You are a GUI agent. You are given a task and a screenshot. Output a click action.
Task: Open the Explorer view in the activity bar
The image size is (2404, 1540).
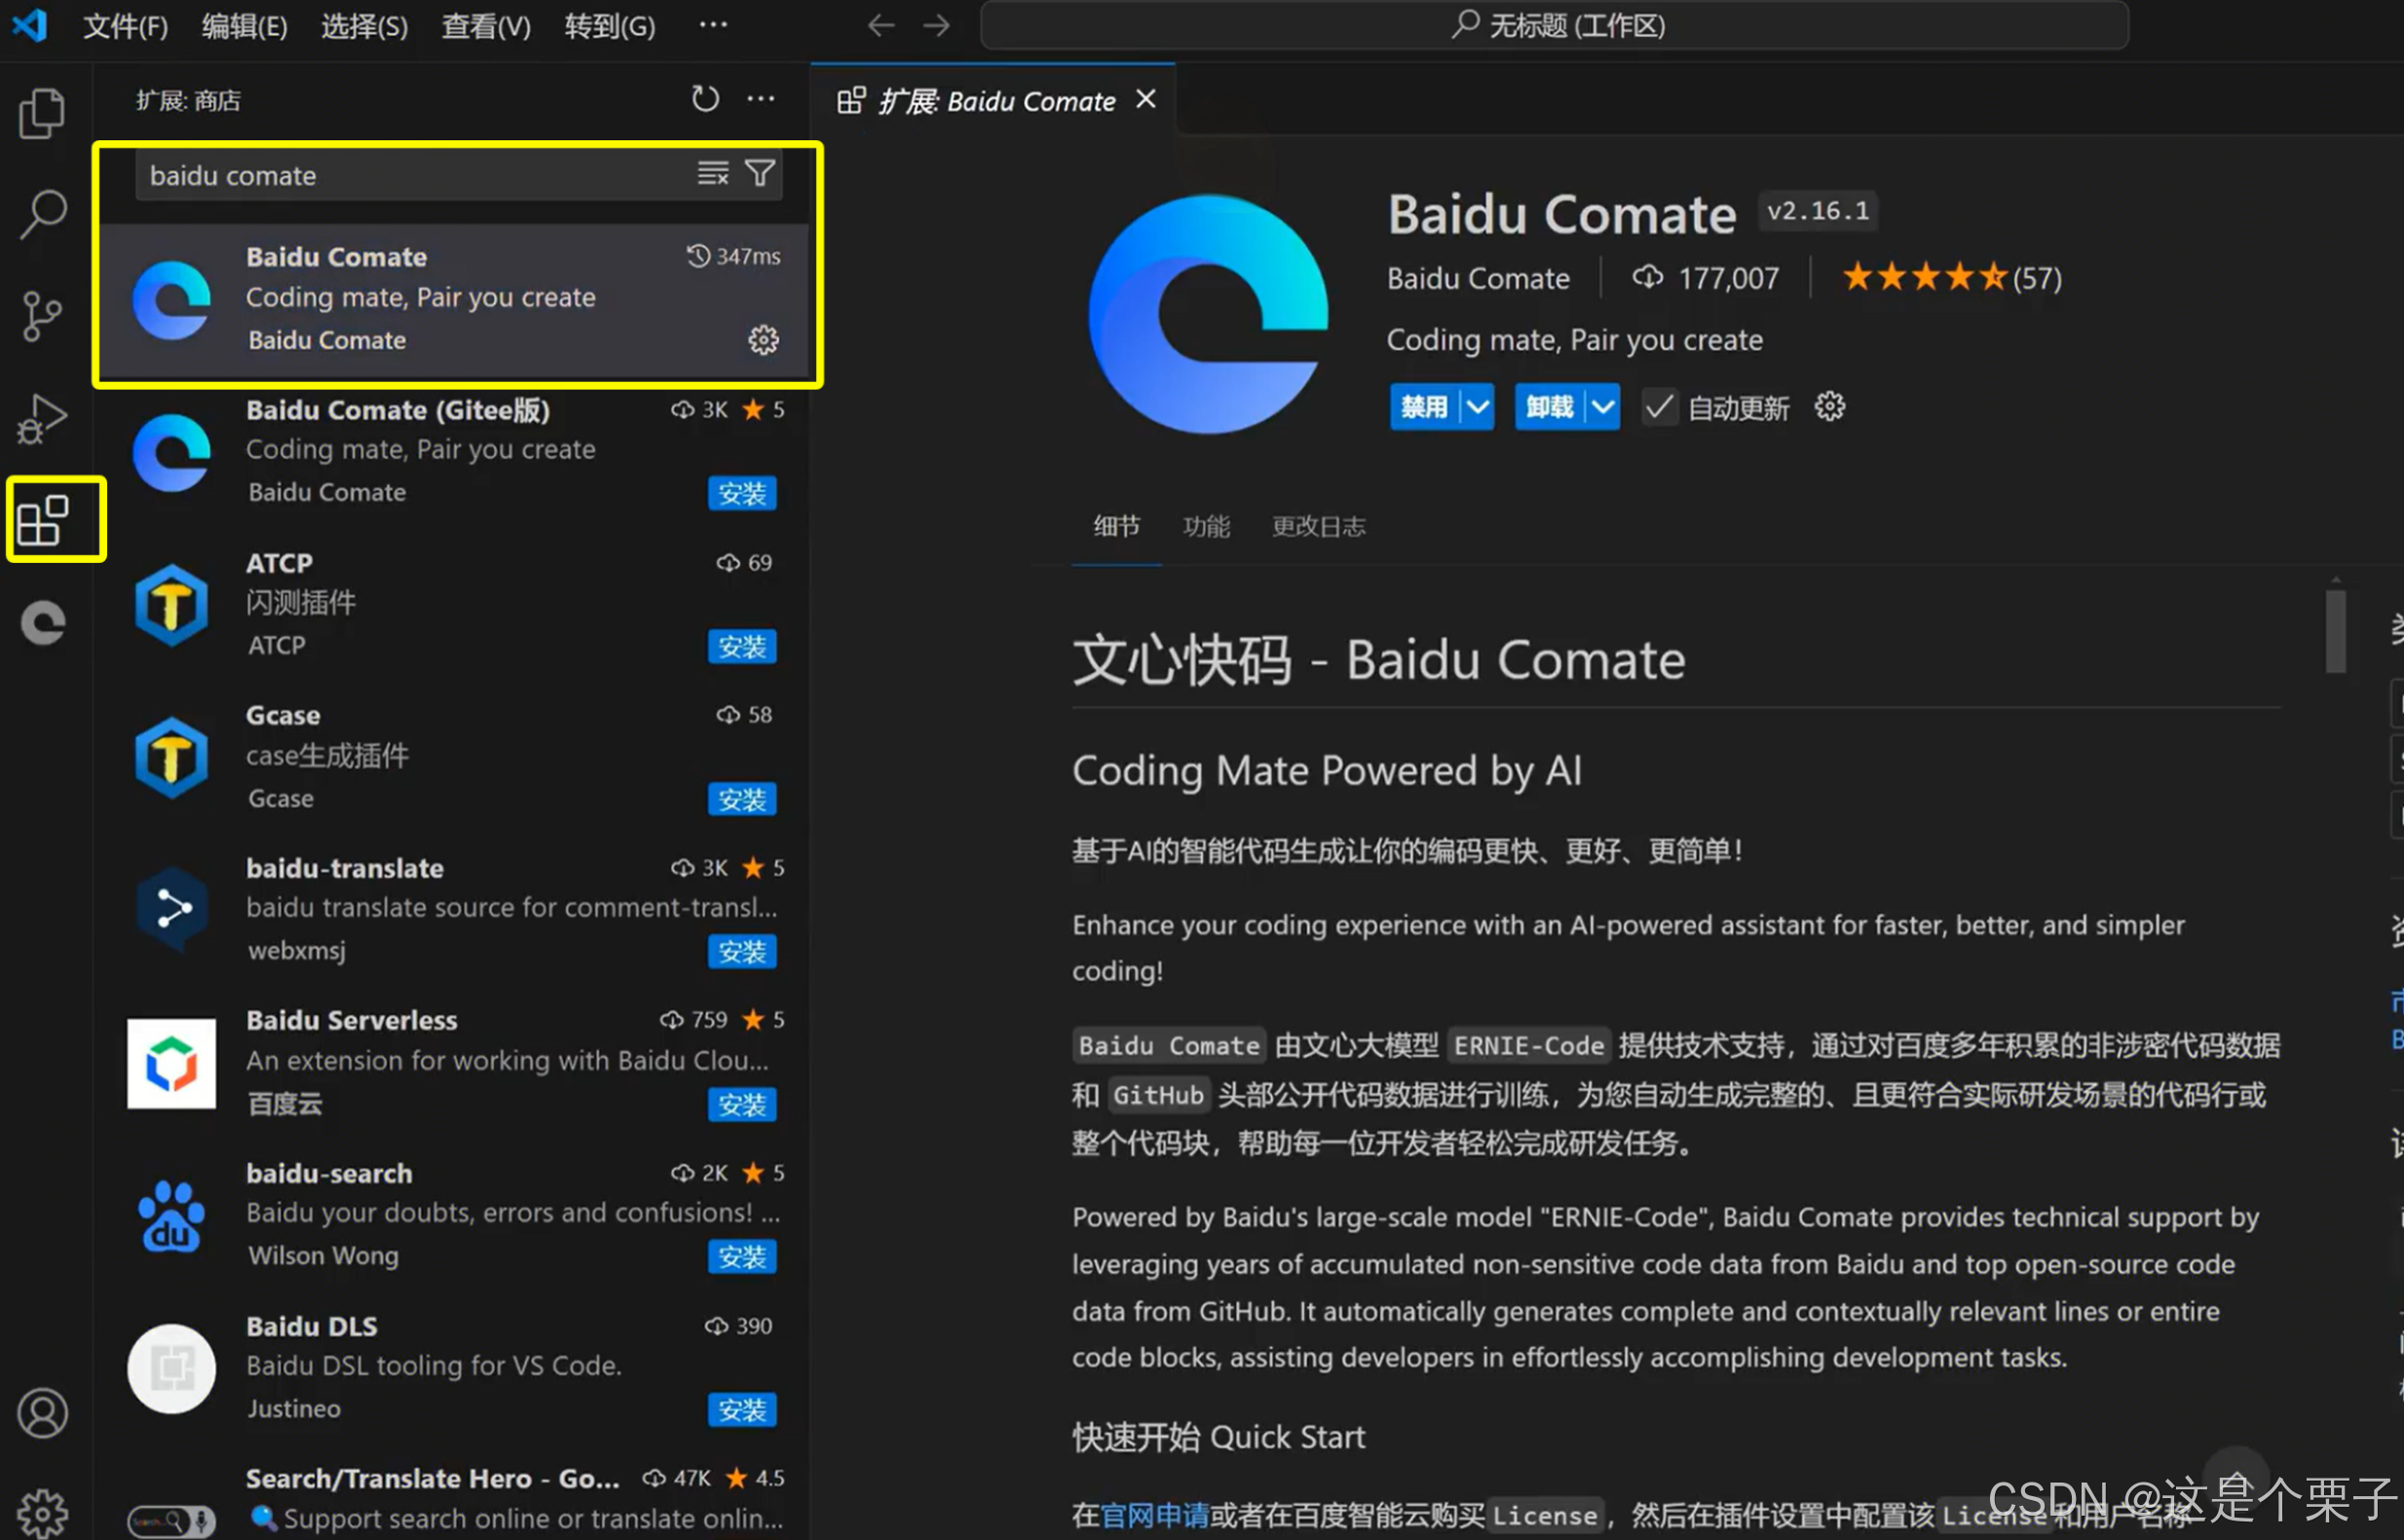(x=42, y=112)
